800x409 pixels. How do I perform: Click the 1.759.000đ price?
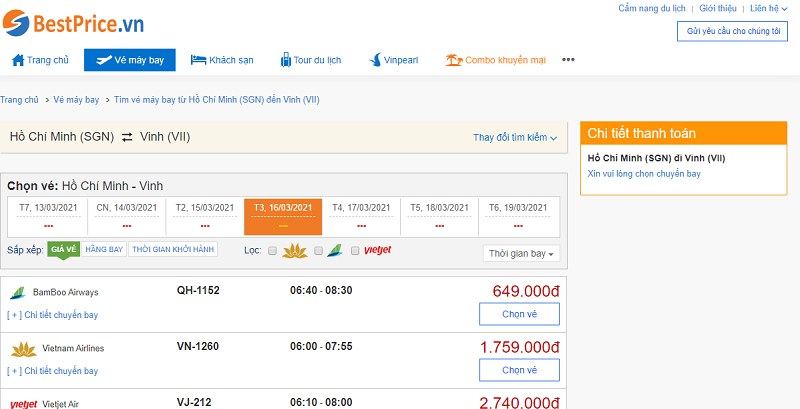520,348
